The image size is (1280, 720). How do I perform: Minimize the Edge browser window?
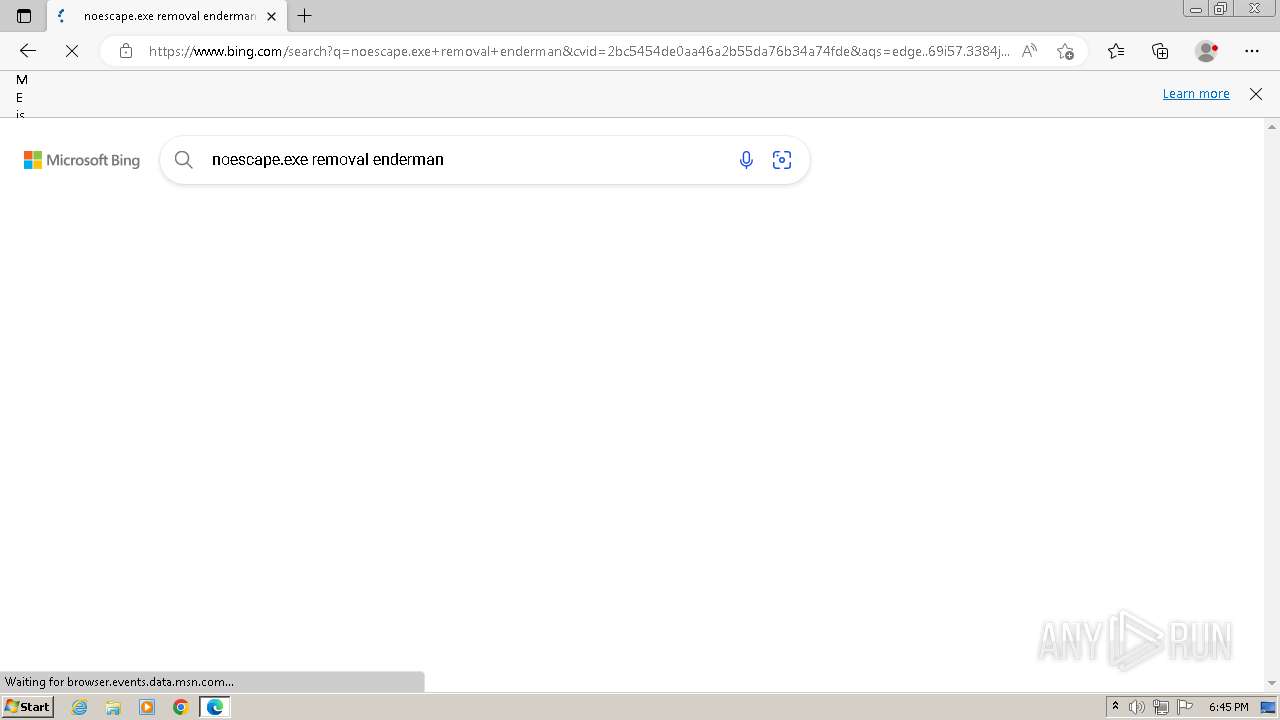point(1195,9)
